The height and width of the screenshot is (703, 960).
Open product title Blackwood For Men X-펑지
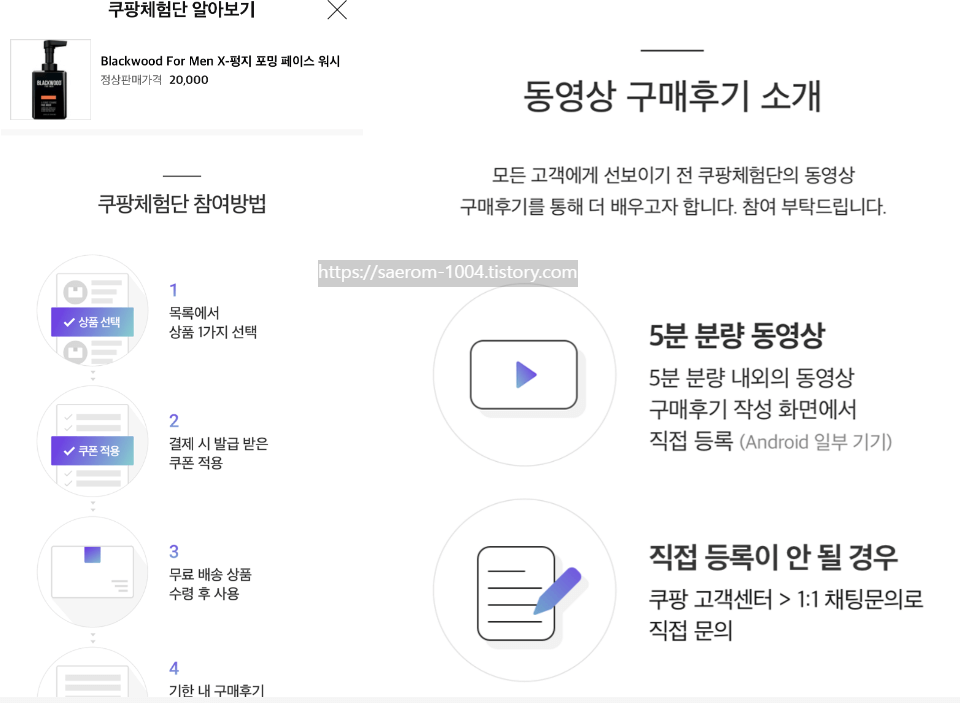tap(220, 61)
